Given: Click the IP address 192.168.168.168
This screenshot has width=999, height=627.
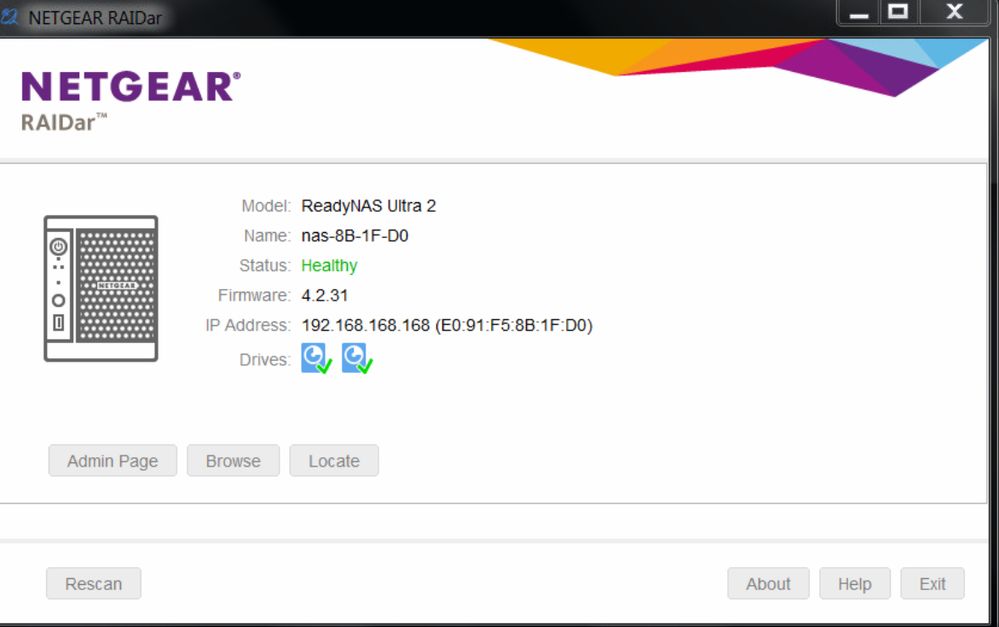Looking at the screenshot, I should point(366,326).
